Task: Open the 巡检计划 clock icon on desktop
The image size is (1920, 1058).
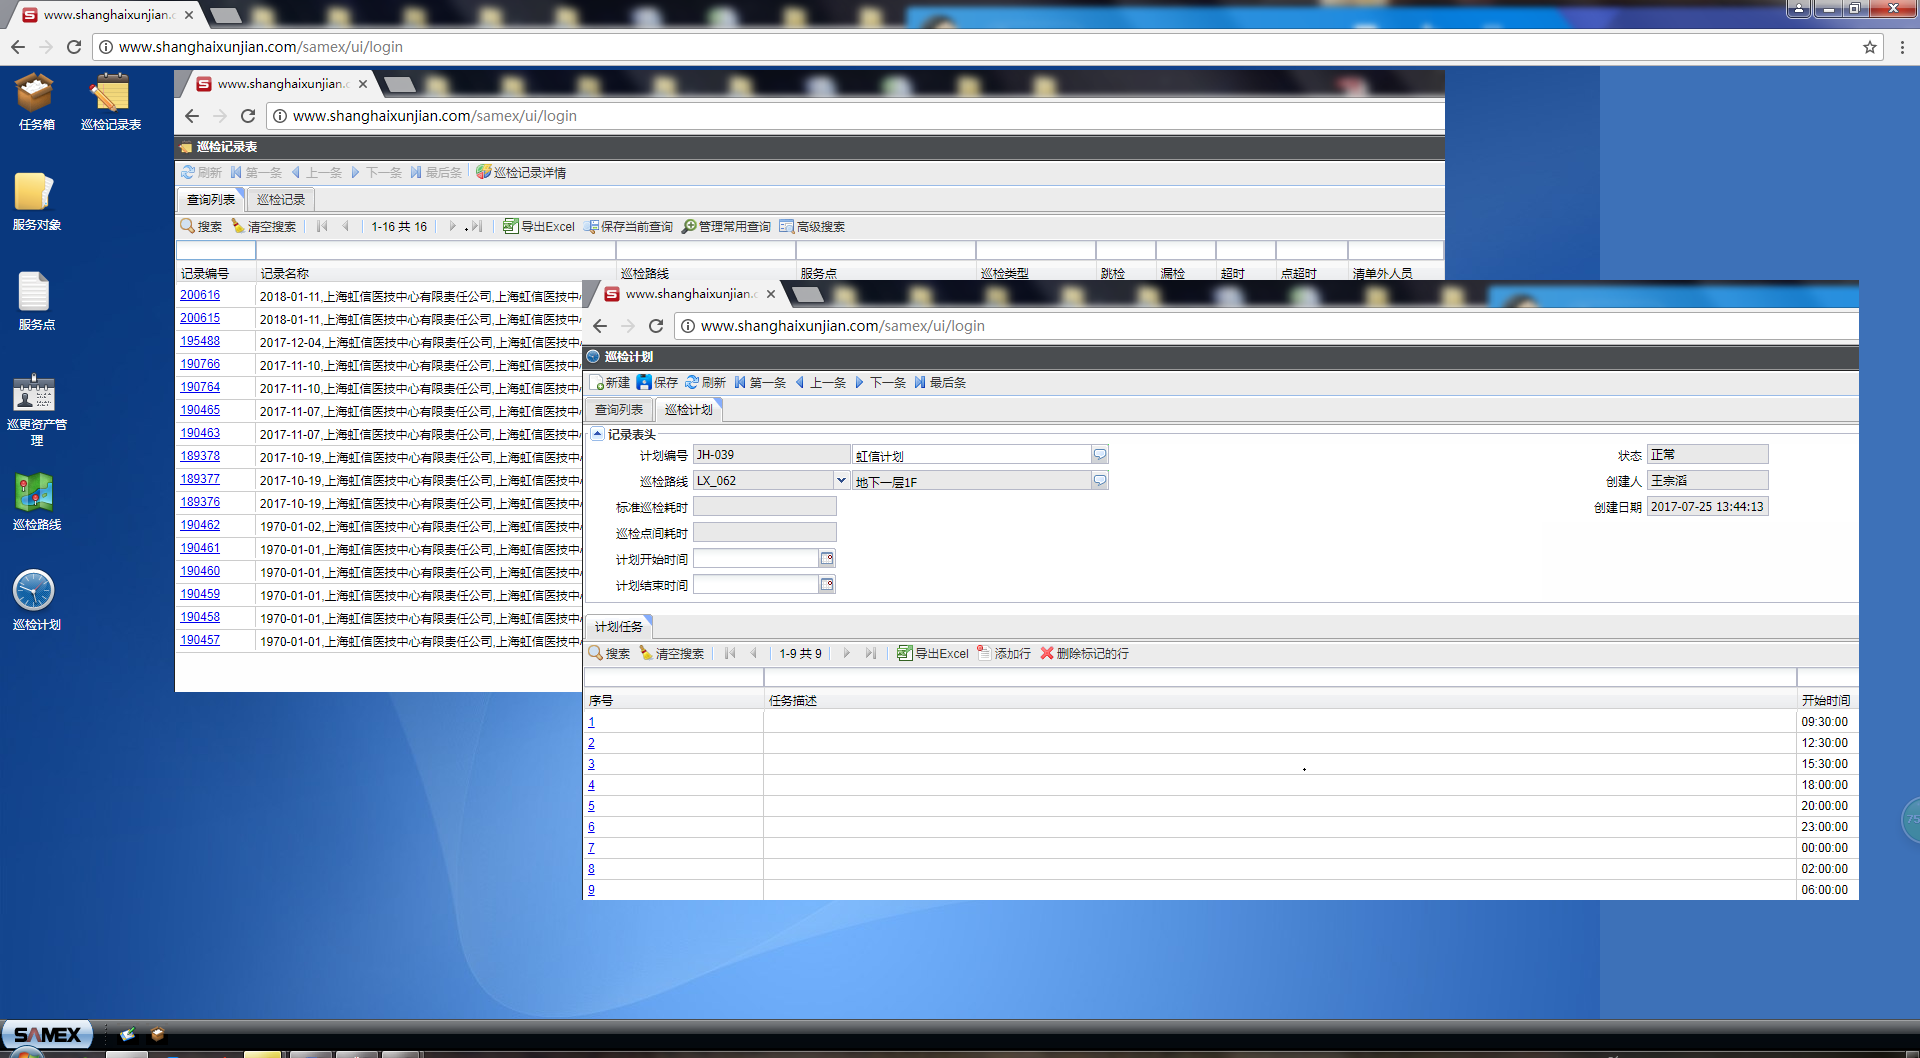Action: [x=34, y=592]
